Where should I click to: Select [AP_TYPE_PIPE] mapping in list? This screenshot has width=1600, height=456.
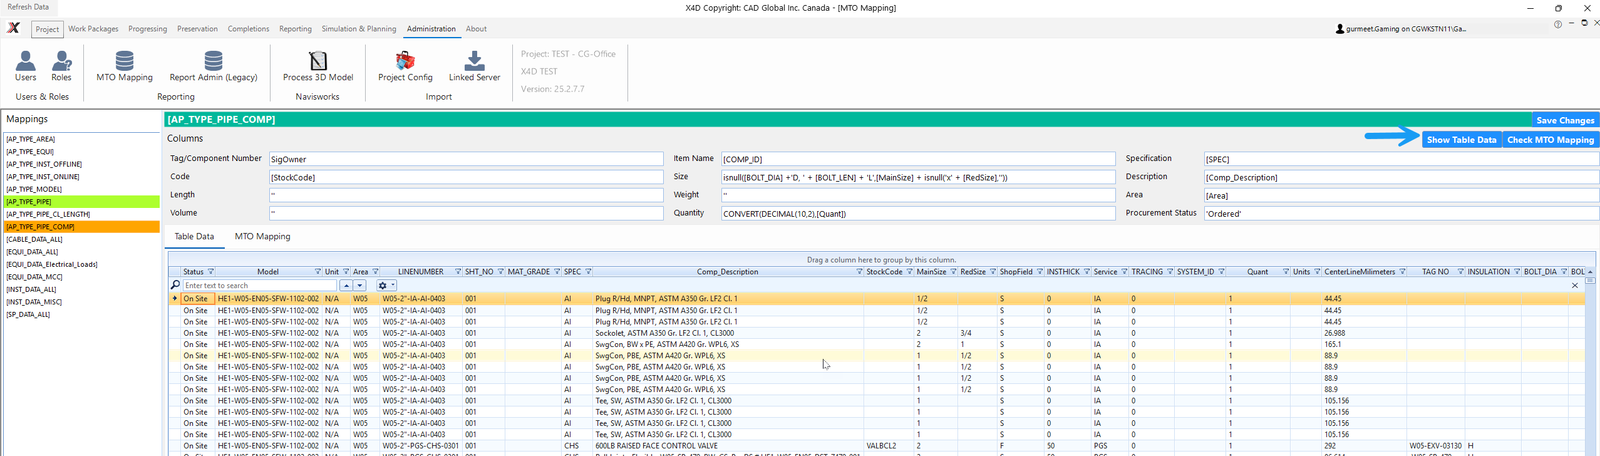pyautogui.click(x=30, y=202)
